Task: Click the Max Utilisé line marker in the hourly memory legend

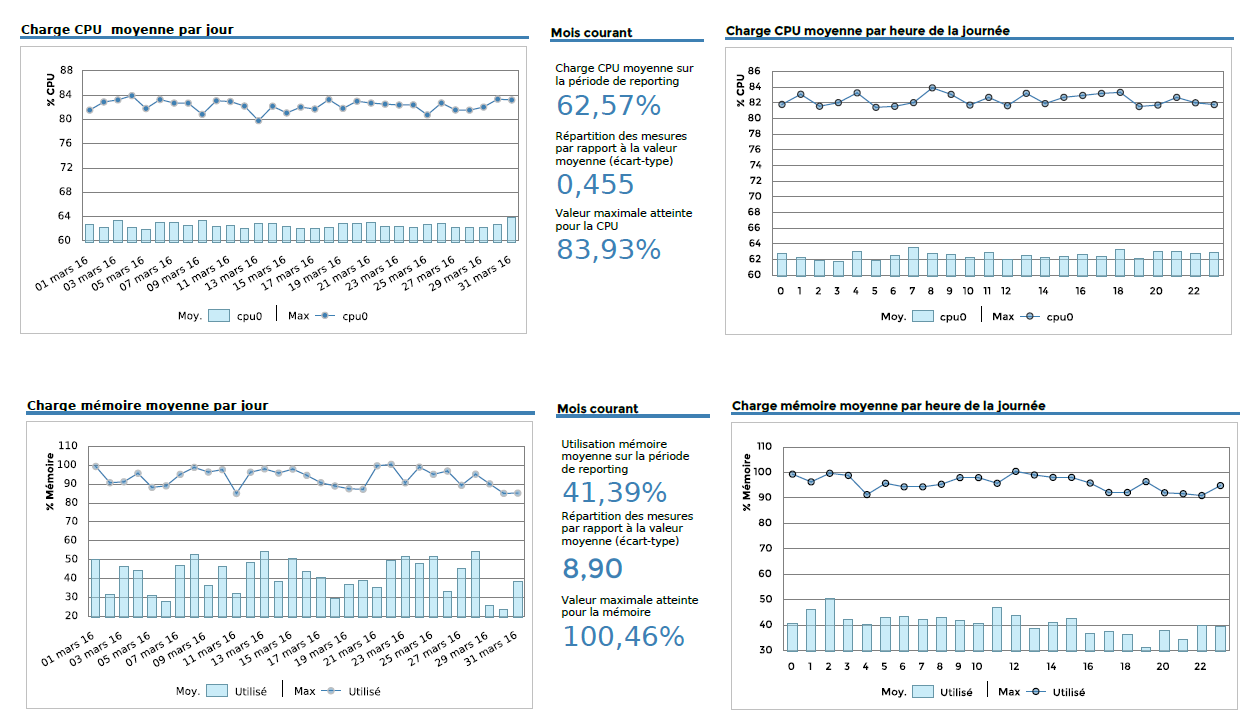Action: point(1038,692)
